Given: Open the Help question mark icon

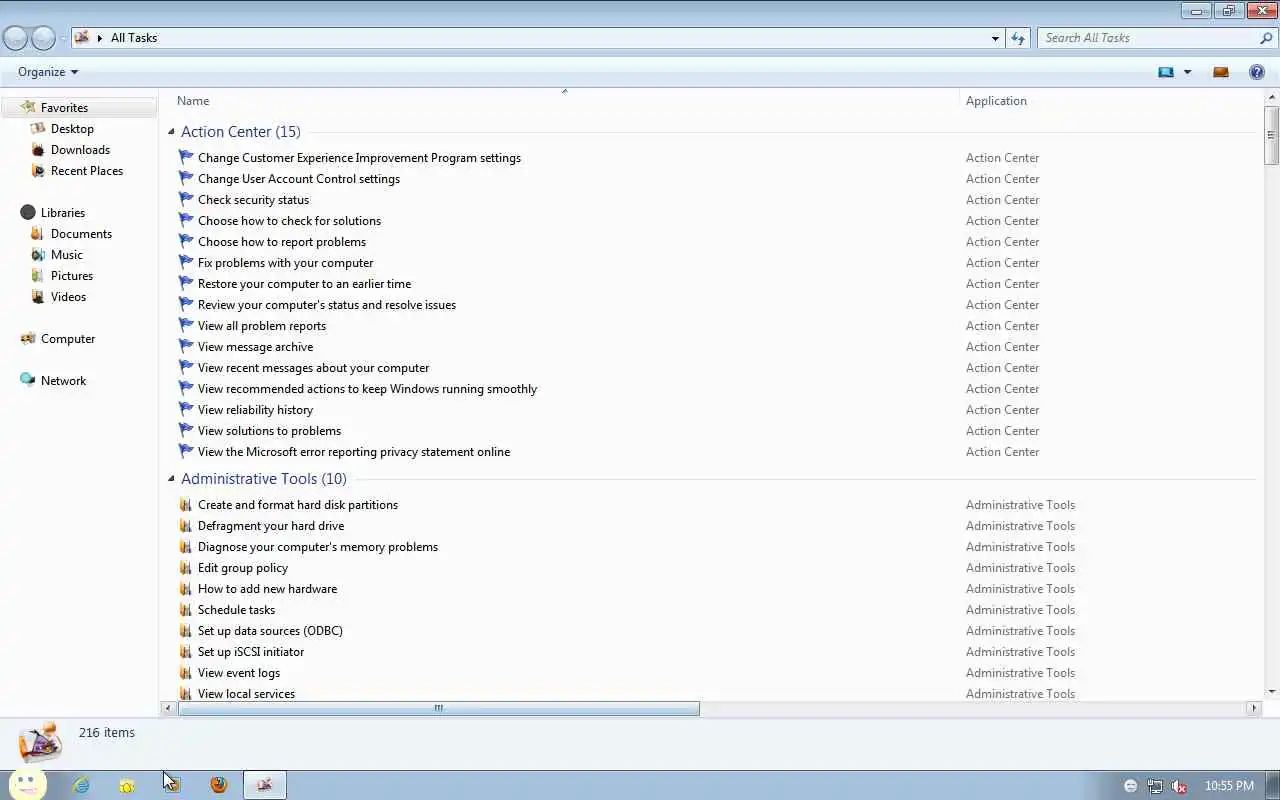Looking at the screenshot, I should tap(1257, 72).
